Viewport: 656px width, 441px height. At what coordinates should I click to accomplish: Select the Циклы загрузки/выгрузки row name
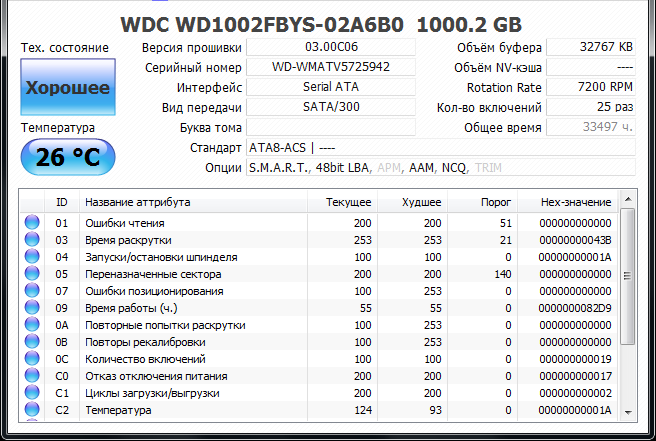(152, 393)
